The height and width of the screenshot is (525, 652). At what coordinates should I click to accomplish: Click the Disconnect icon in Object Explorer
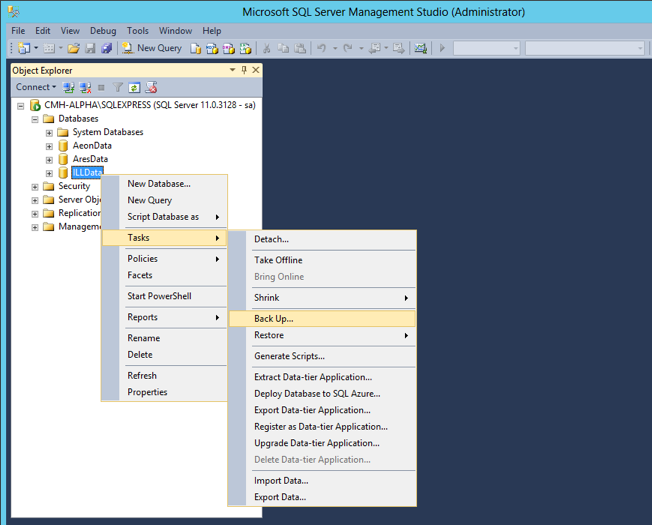(84, 87)
